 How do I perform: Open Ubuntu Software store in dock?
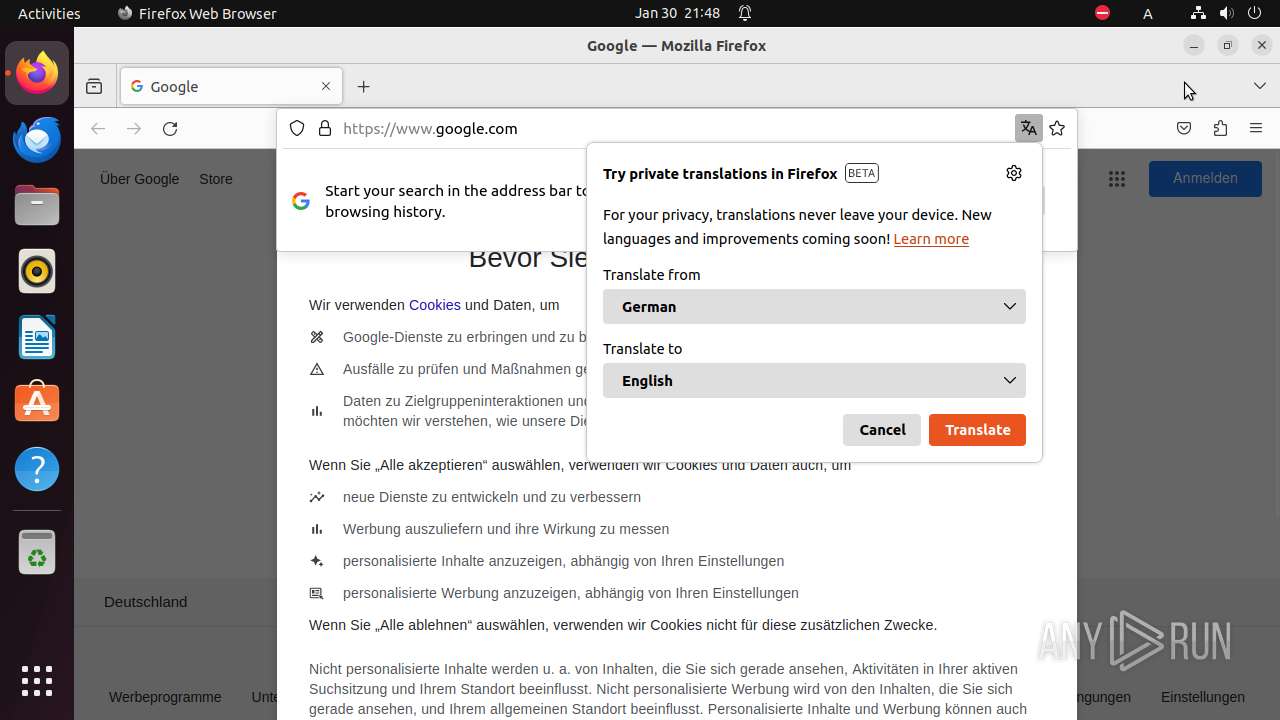tap(37, 403)
